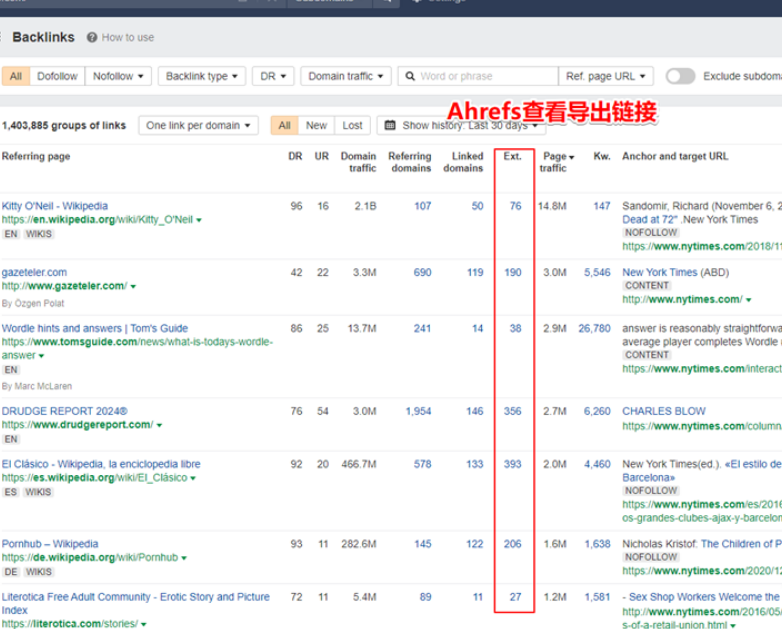This screenshot has height=629, width=782.
Task: Open the Domain traffic filter dropdown
Action: [345, 76]
